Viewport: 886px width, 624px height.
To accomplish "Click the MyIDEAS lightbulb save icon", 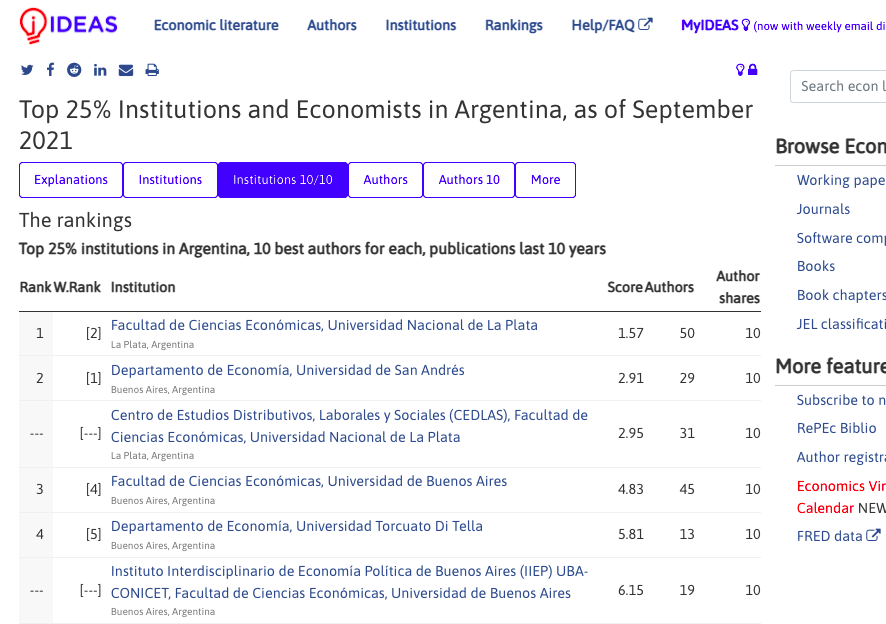I will [740, 70].
